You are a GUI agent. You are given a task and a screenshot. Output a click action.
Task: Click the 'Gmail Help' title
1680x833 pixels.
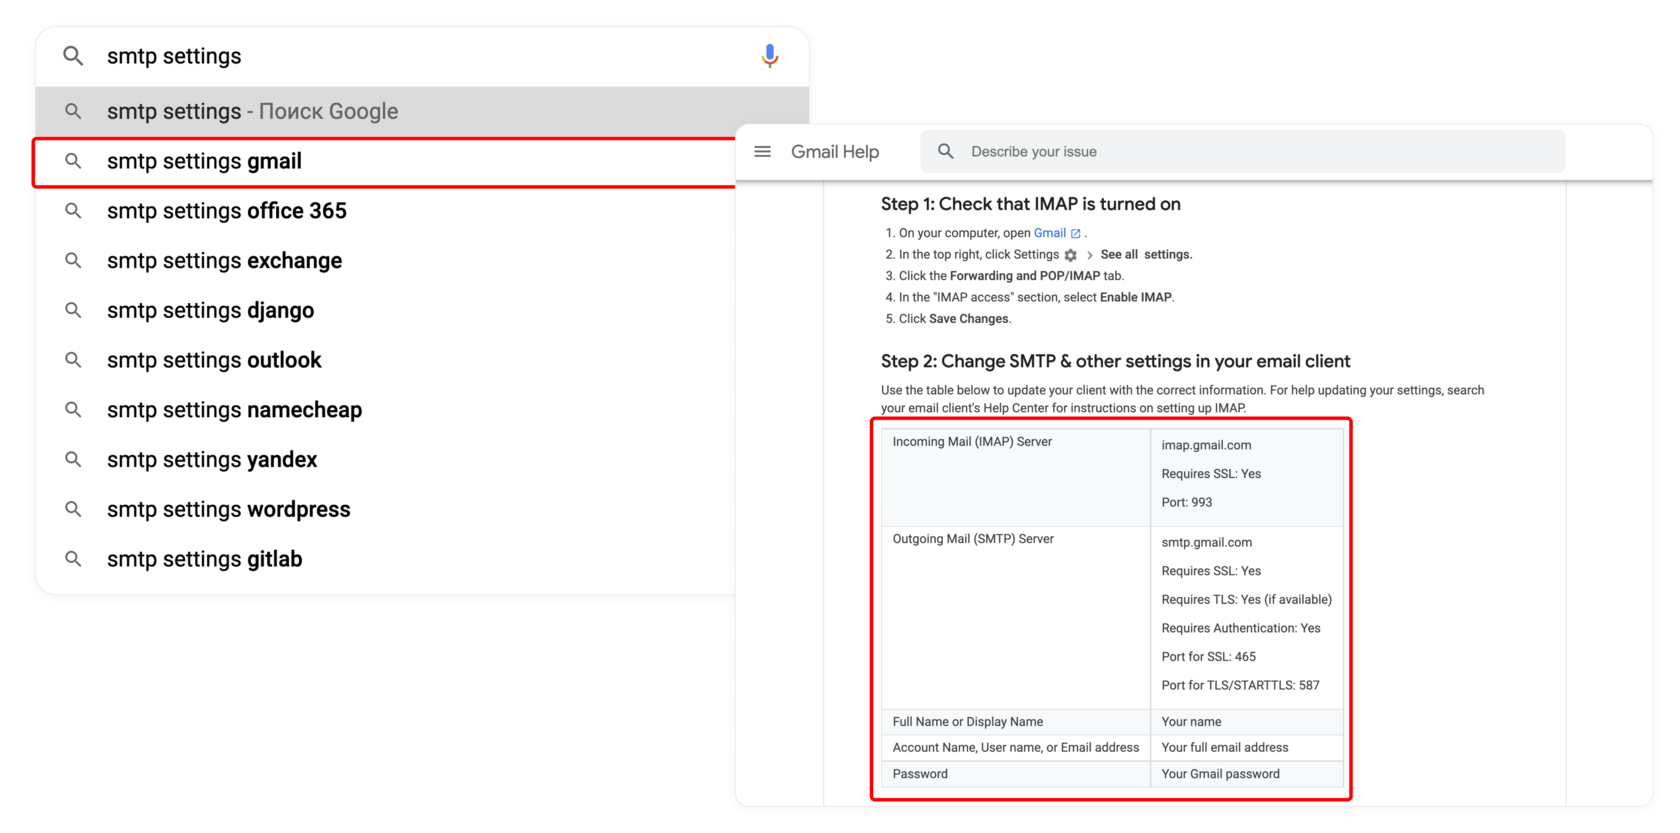tap(835, 152)
